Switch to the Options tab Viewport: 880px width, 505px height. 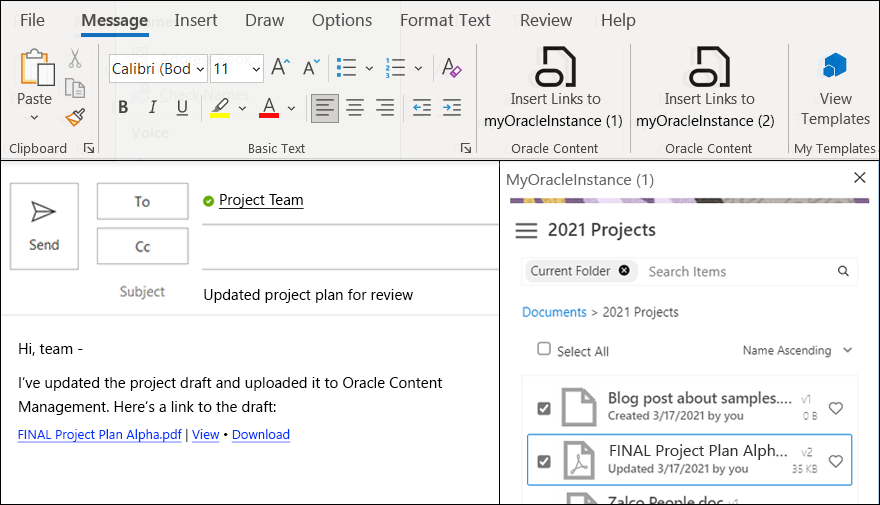pyautogui.click(x=342, y=20)
